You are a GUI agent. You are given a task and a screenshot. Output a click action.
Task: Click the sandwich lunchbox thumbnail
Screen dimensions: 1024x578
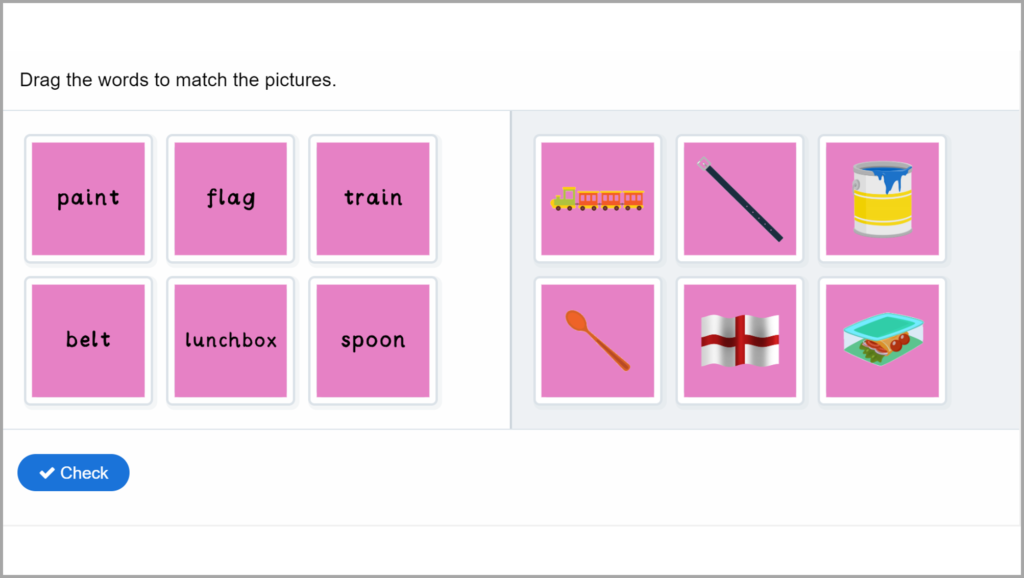click(881, 340)
